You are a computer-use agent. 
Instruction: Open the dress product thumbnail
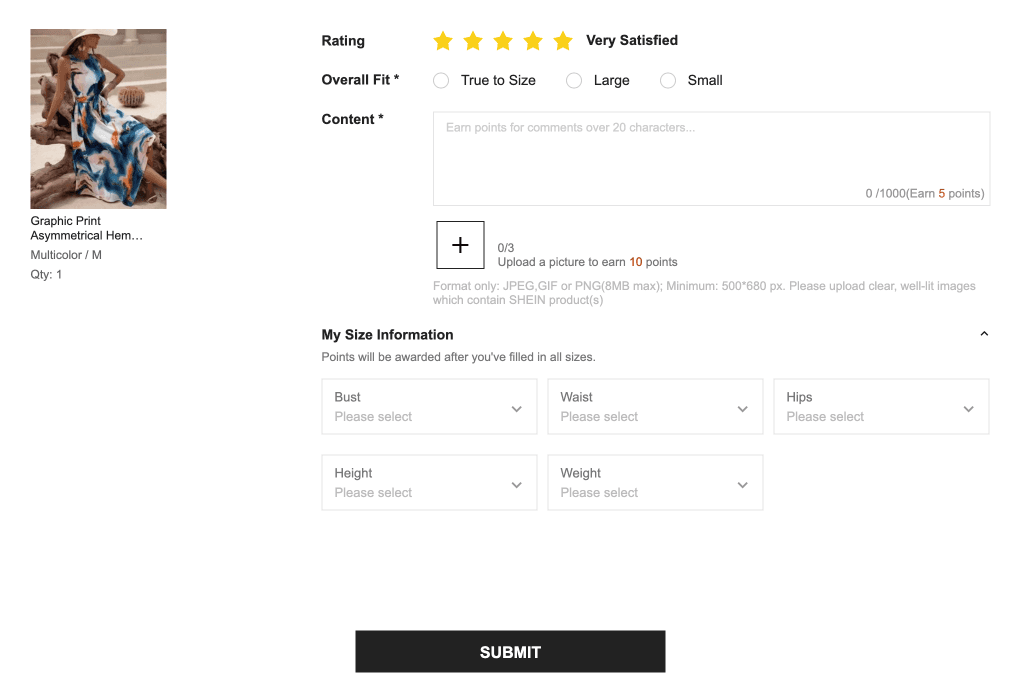point(98,118)
